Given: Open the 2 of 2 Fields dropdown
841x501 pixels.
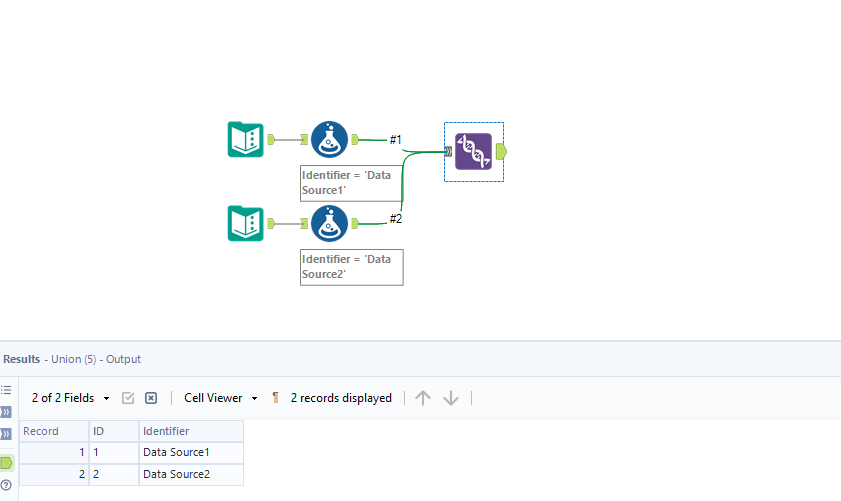Looking at the screenshot, I should [70, 398].
